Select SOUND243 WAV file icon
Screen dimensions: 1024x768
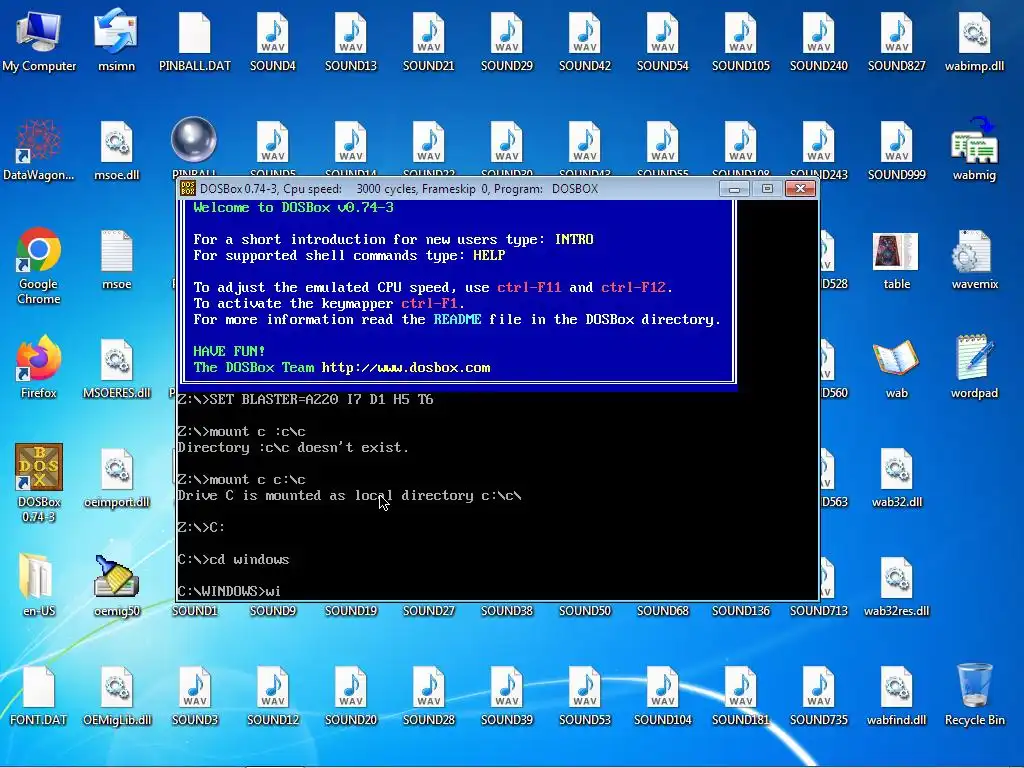click(x=818, y=142)
